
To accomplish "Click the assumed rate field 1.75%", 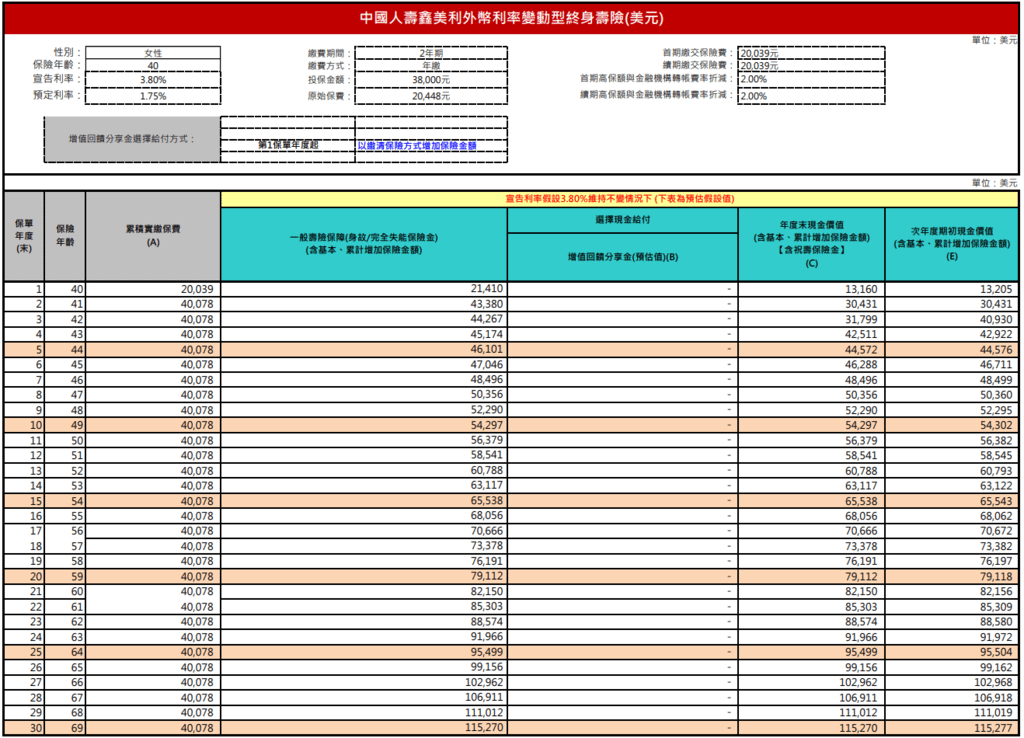I will pos(153,96).
